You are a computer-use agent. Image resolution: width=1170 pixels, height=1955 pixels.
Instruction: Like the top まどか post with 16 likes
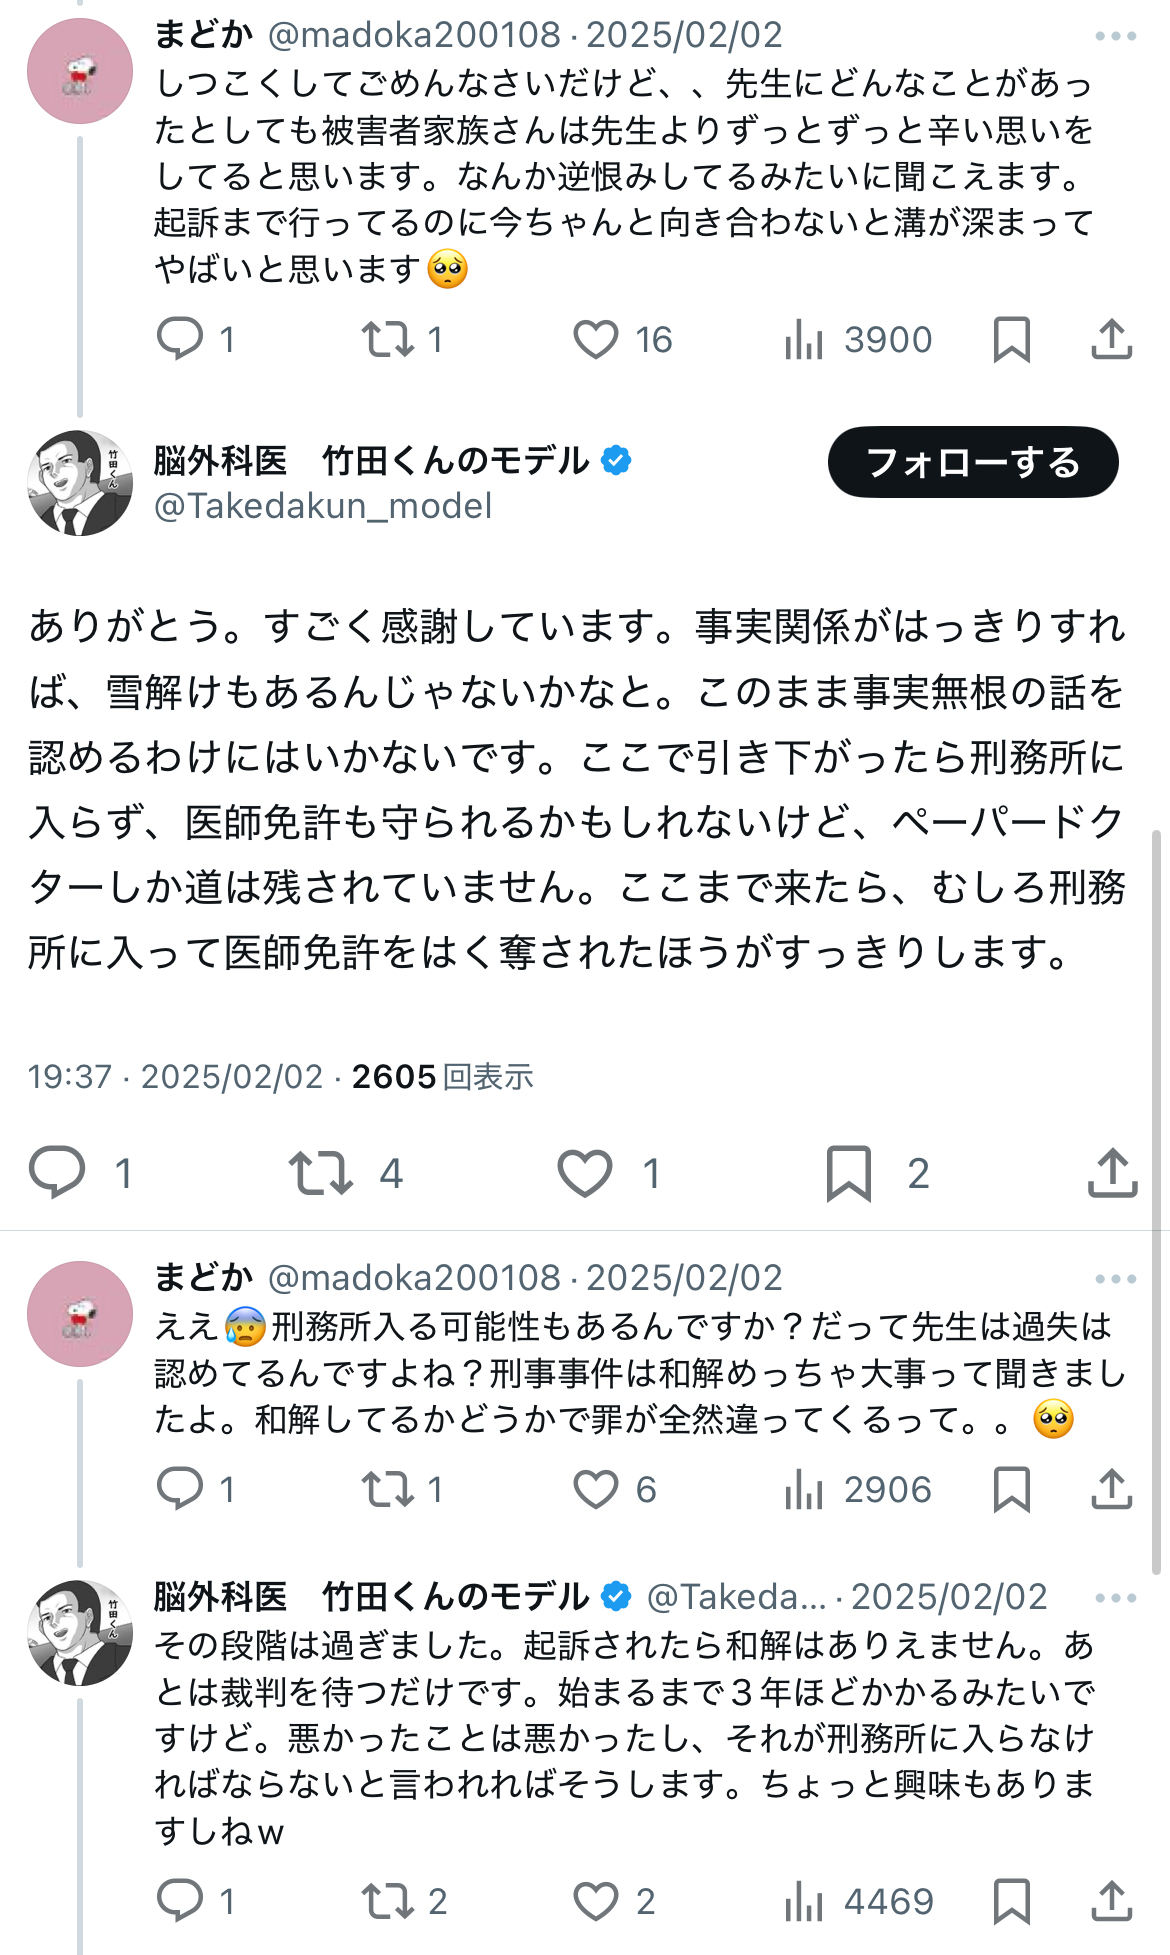[596, 340]
